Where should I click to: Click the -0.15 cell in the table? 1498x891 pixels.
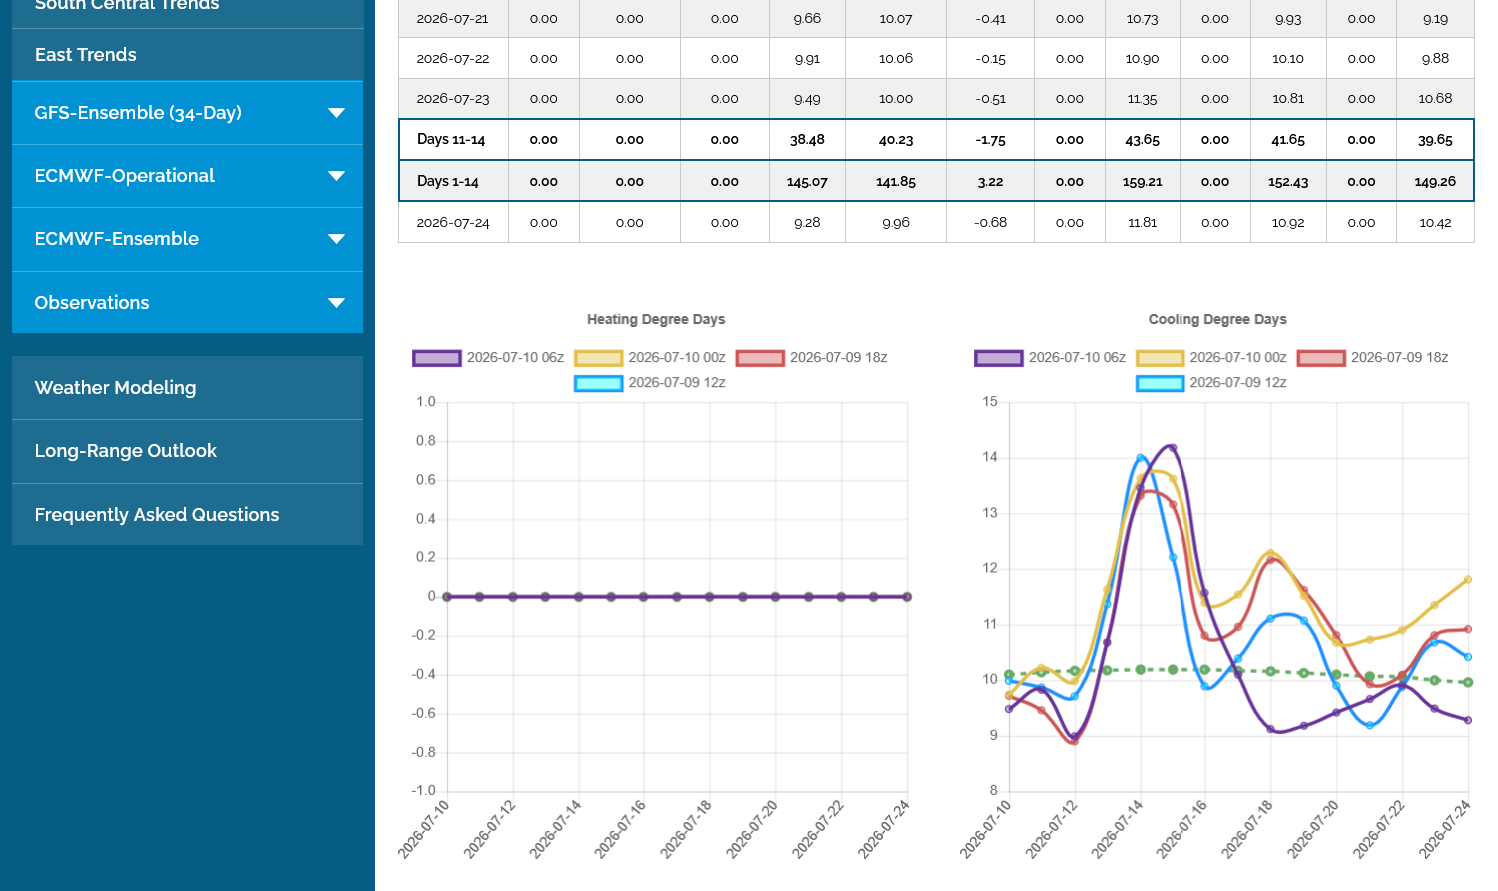(x=991, y=59)
